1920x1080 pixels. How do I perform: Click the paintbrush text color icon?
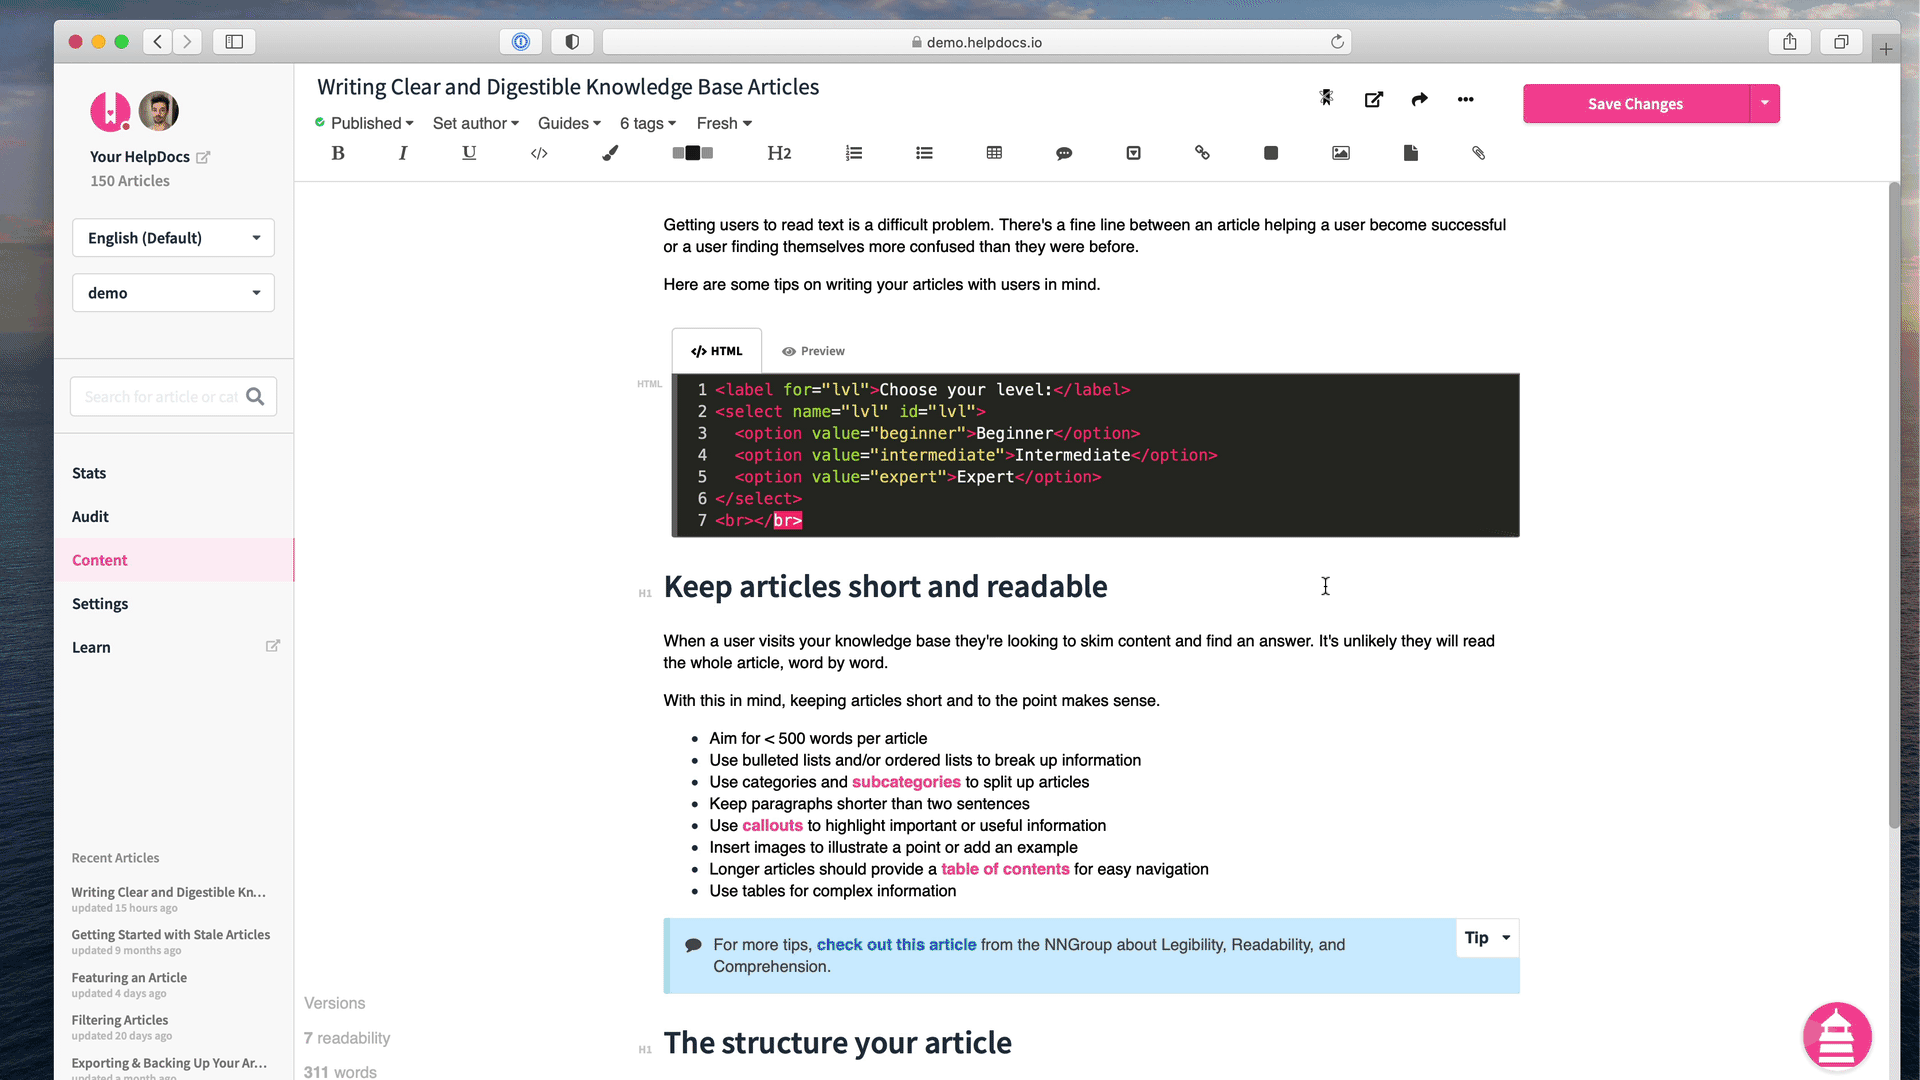pos(610,153)
